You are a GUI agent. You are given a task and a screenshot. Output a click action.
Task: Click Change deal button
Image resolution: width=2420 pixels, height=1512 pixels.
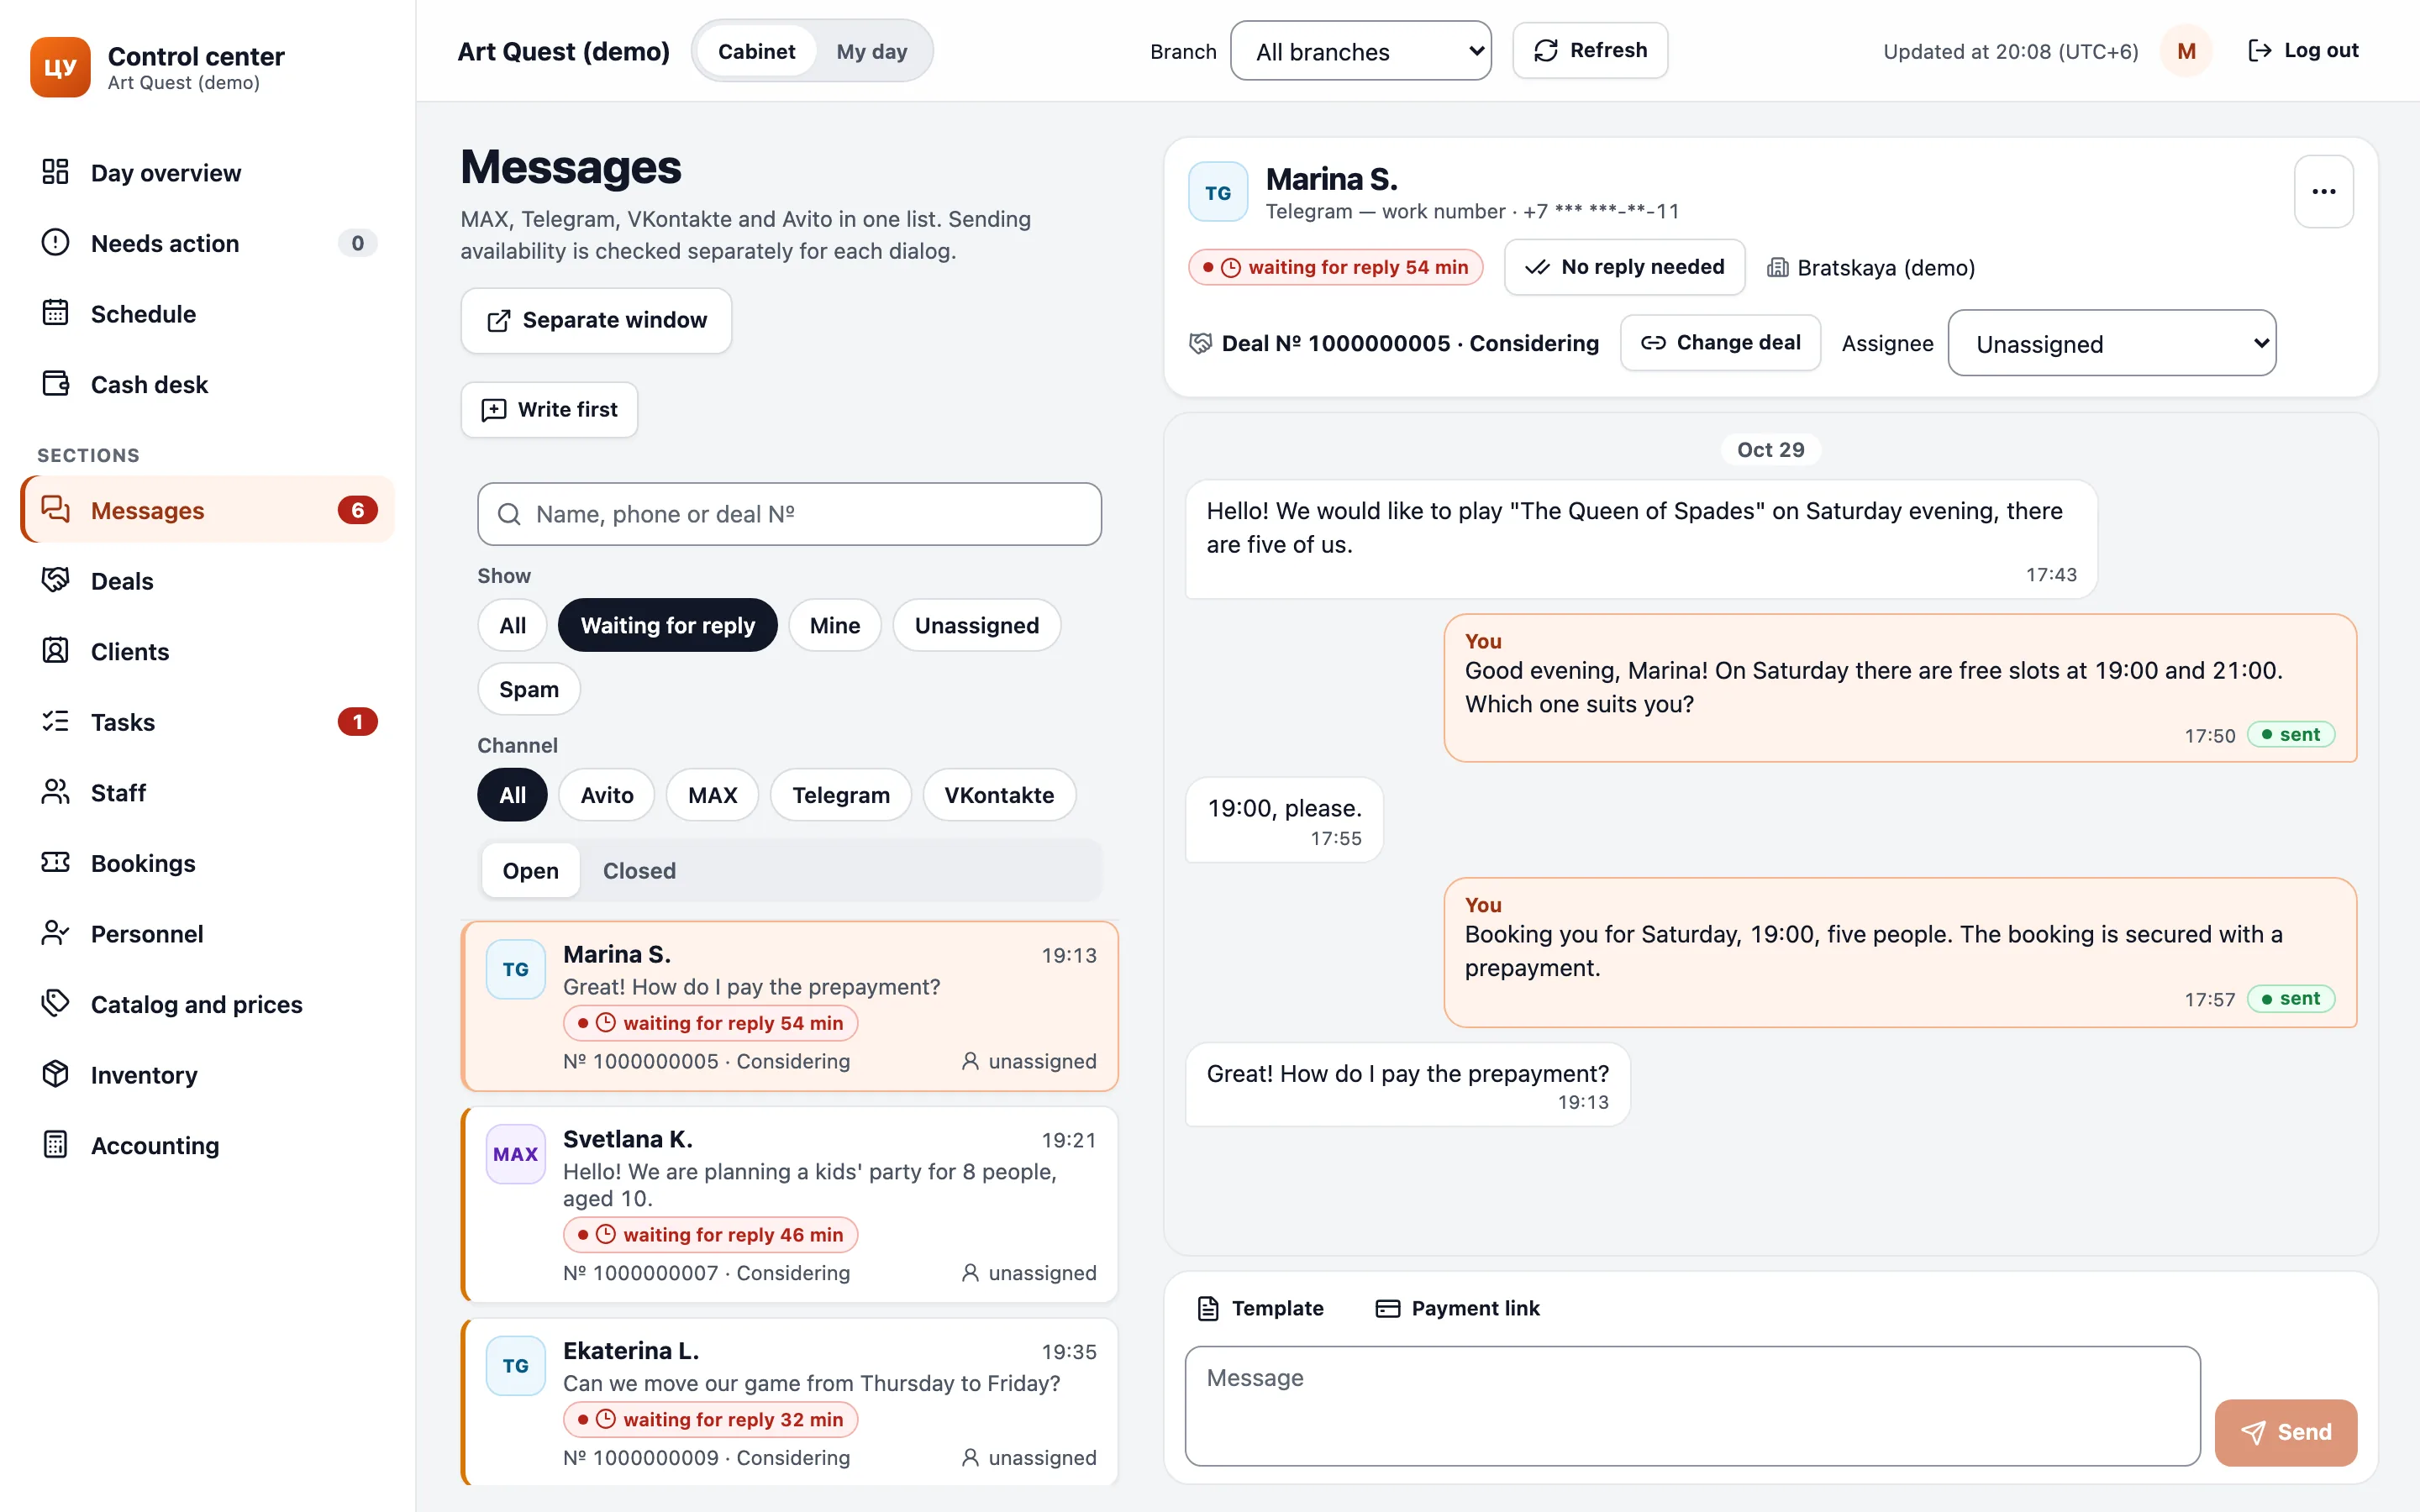1720,343
